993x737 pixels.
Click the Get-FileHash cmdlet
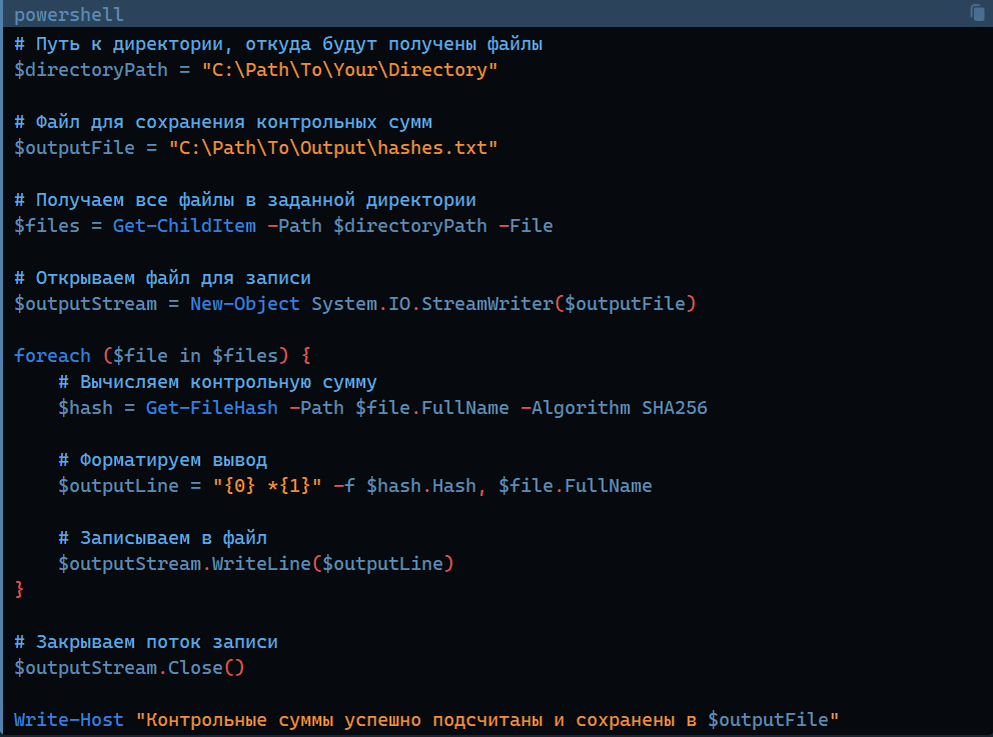click(212, 408)
